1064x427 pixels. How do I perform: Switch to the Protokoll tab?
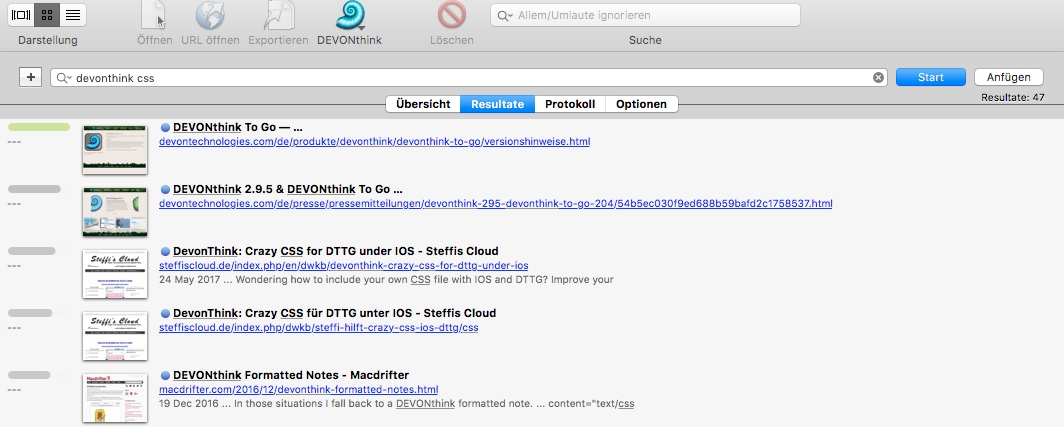click(x=570, y=104)
